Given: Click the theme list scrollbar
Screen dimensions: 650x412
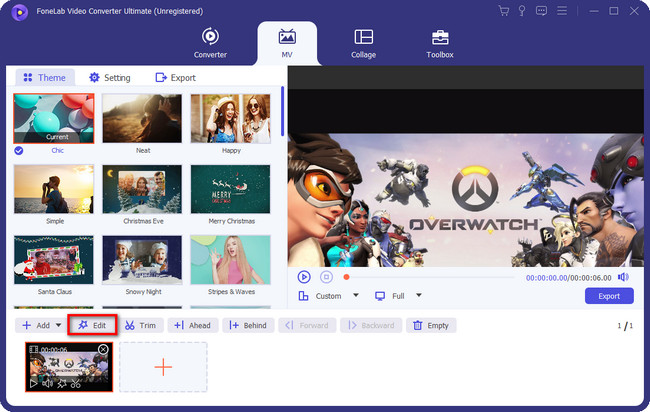Looking at the screenshot, I should pos(282,111).
